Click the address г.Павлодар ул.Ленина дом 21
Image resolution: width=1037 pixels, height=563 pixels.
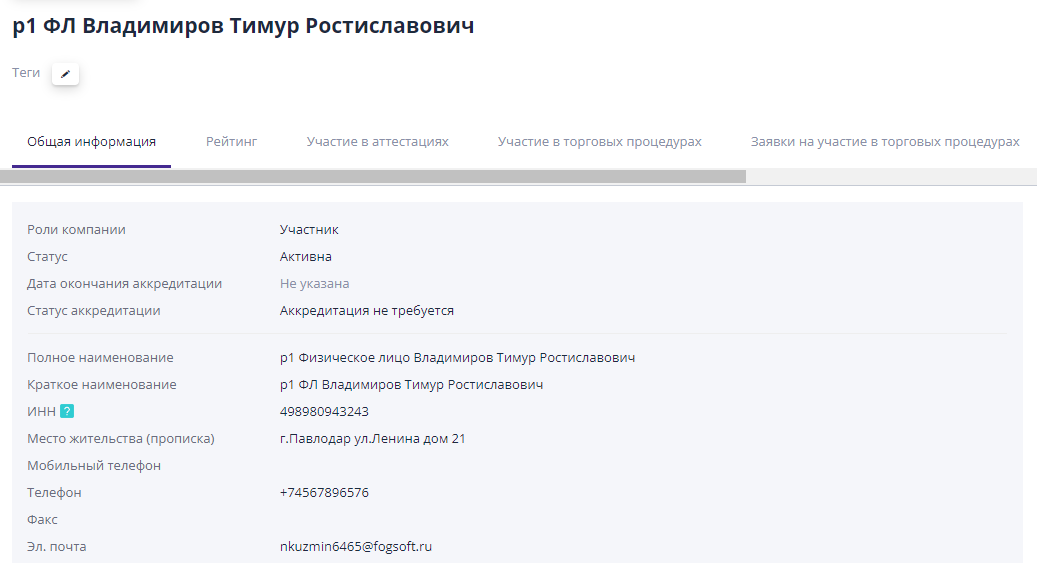point(372,438)
